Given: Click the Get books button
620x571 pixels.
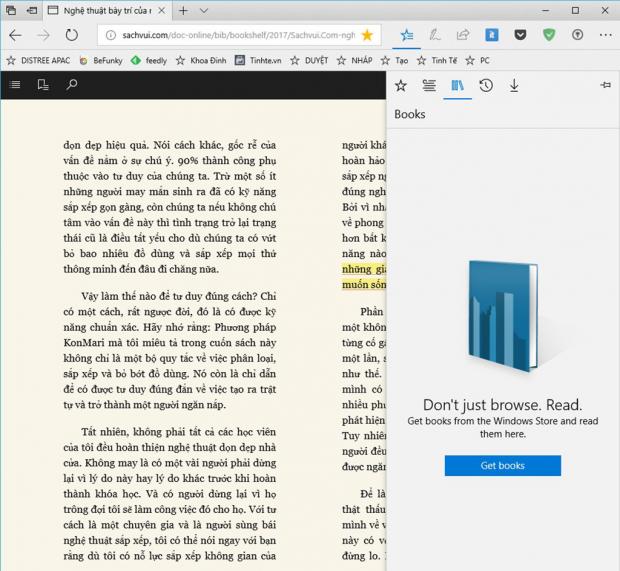Looking at the screenshot, I should (502, 466).
